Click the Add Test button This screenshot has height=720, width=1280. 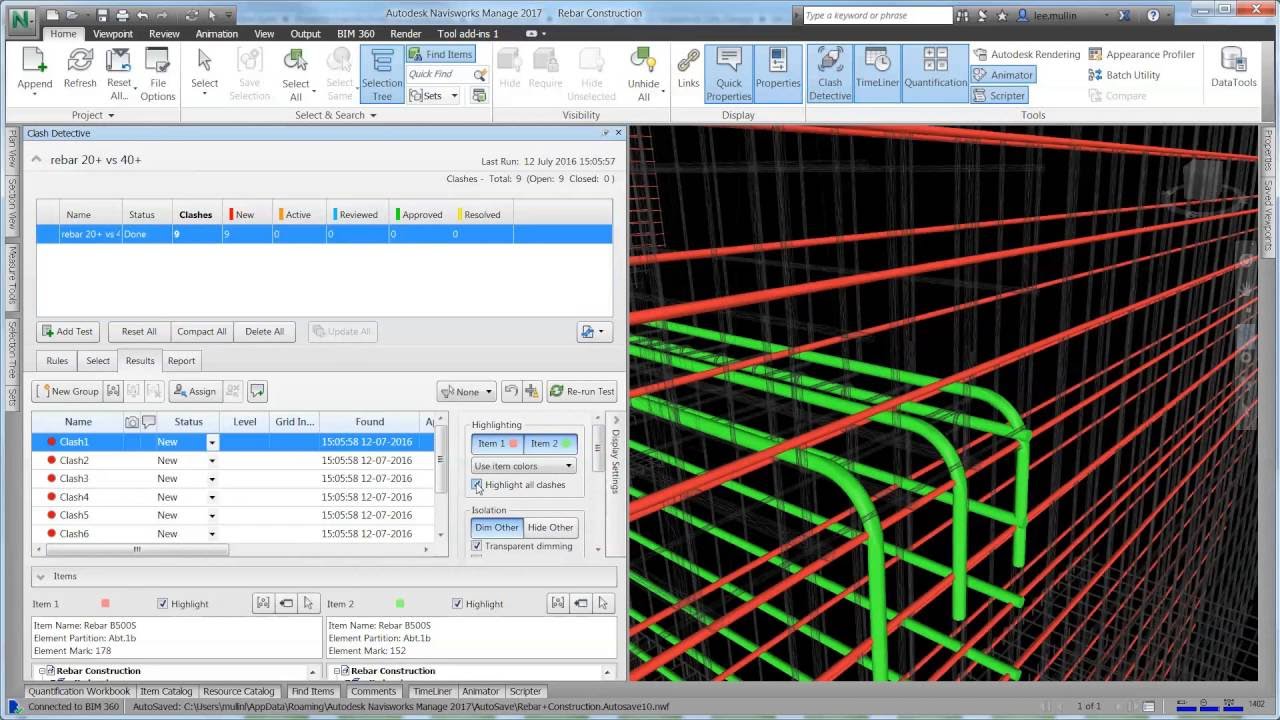coord(66,331)
